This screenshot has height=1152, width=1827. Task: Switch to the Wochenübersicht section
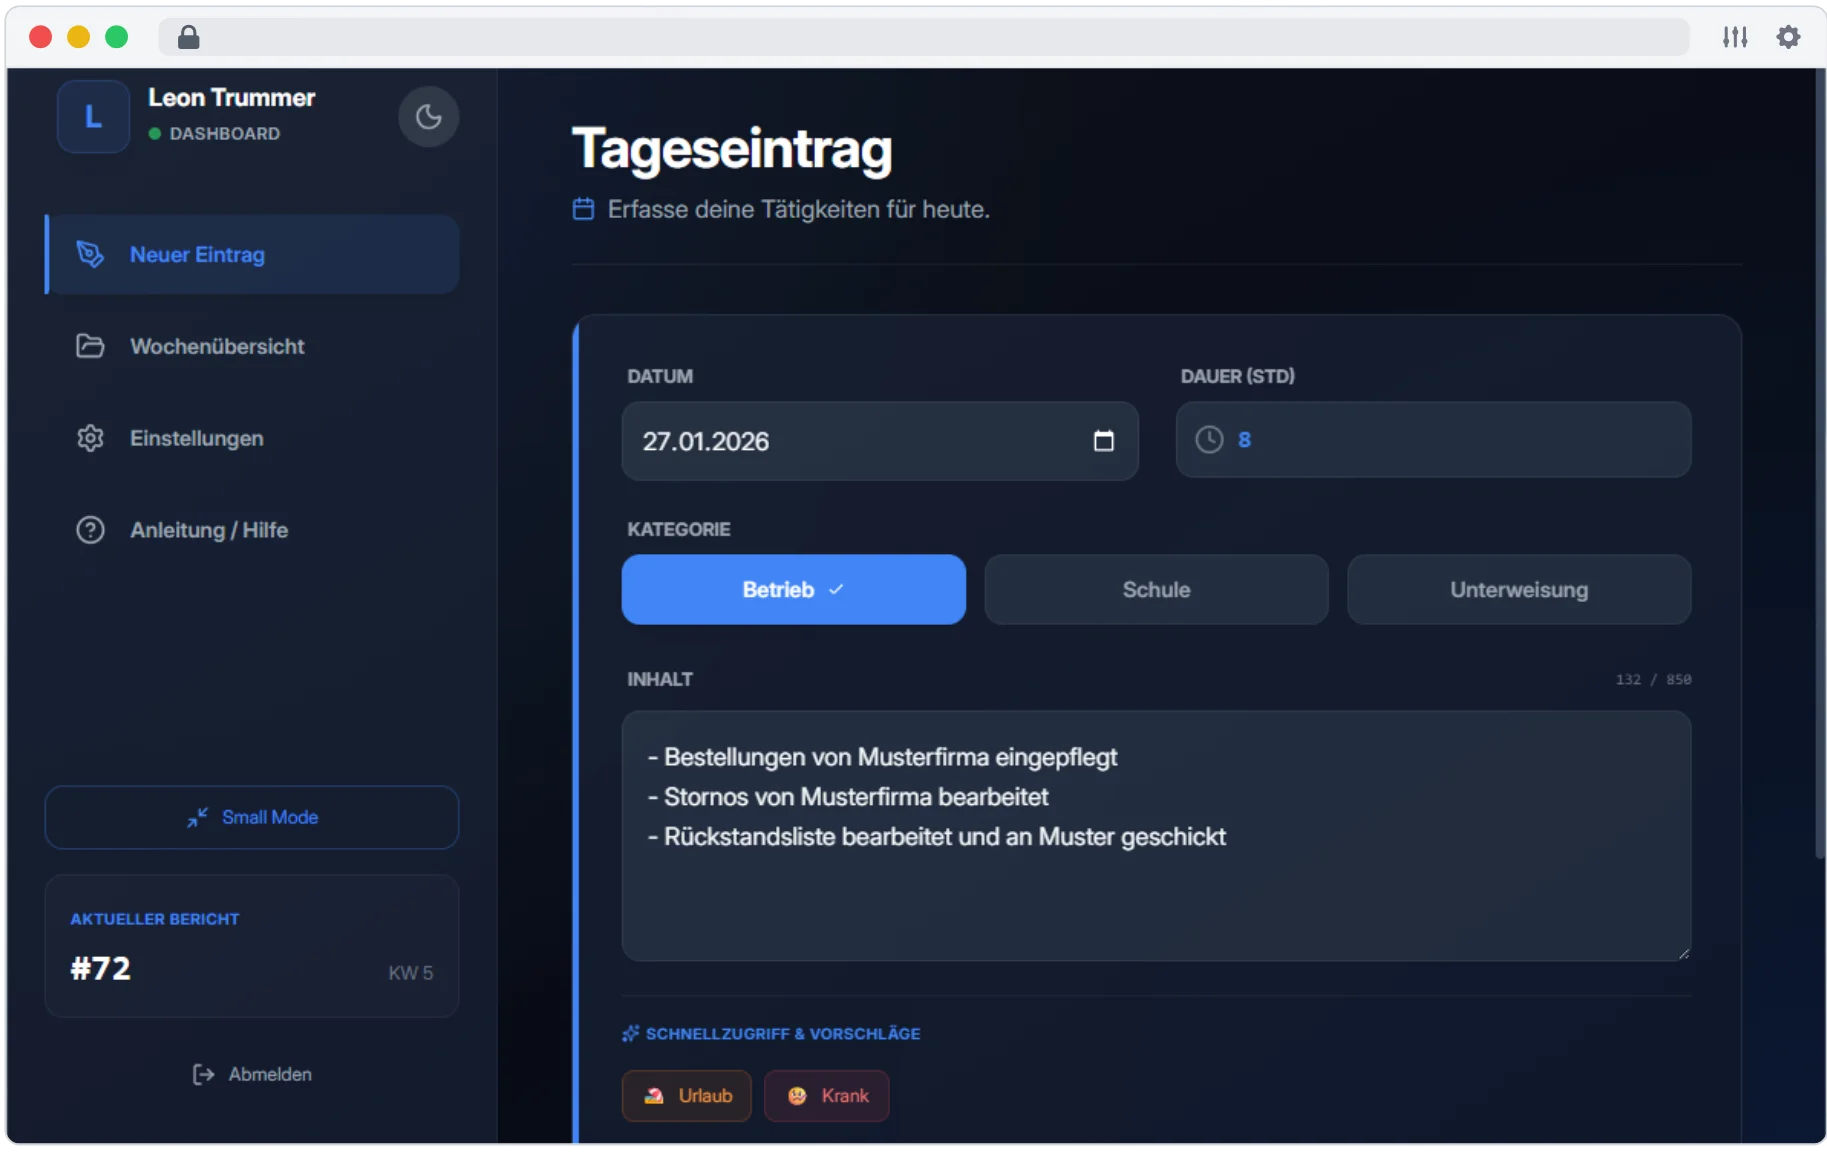218,346
